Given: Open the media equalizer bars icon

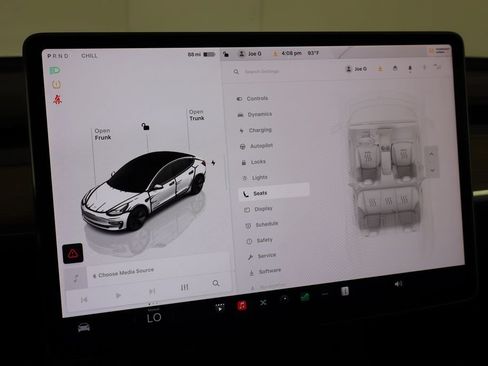Looking at the screenshot, I should click(184, 287).
